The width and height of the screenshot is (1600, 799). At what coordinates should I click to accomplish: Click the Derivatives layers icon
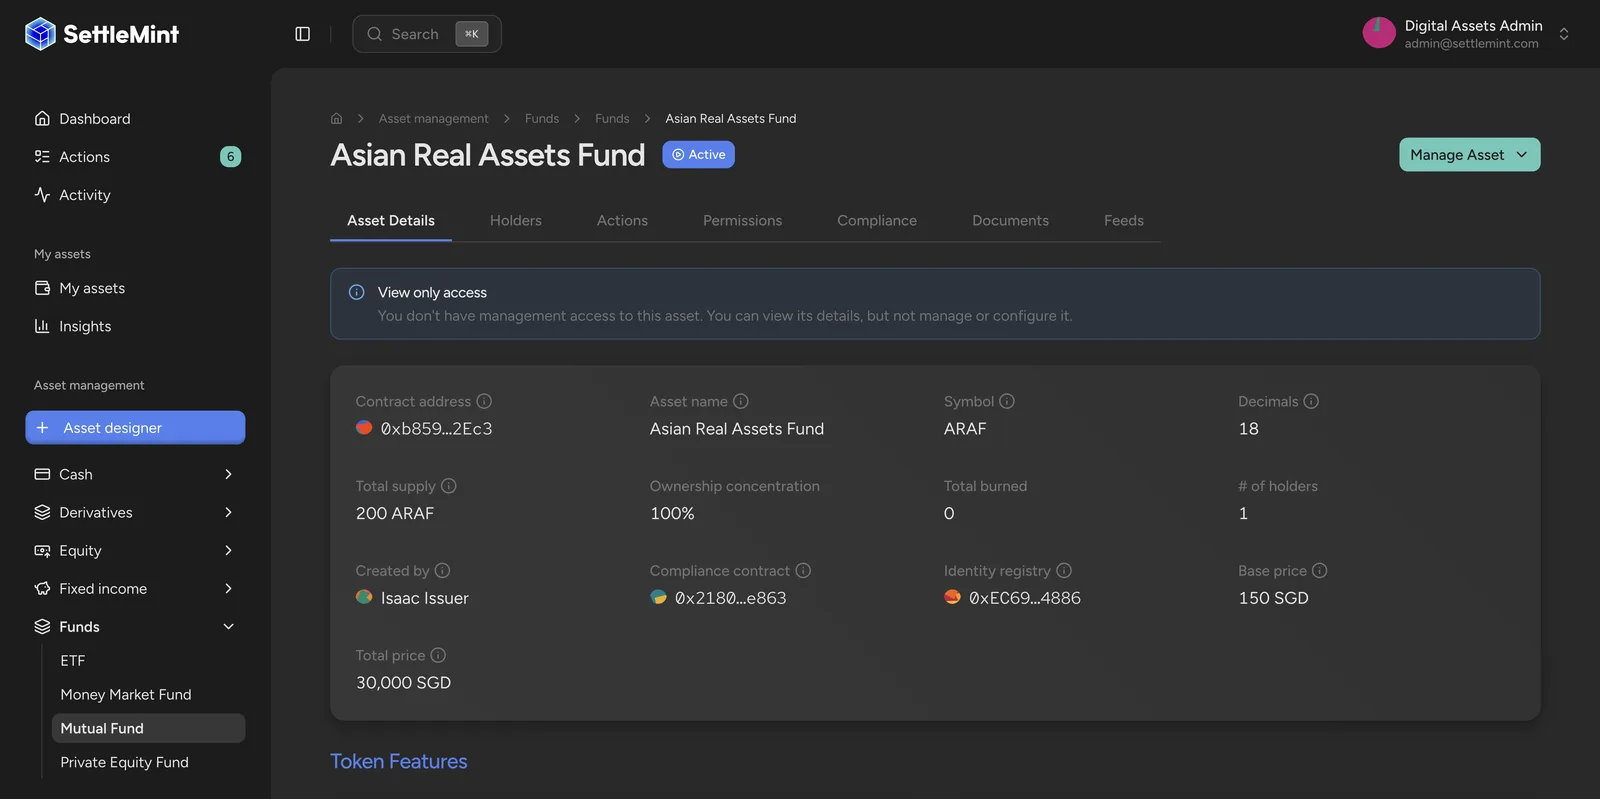click(42, 512)
